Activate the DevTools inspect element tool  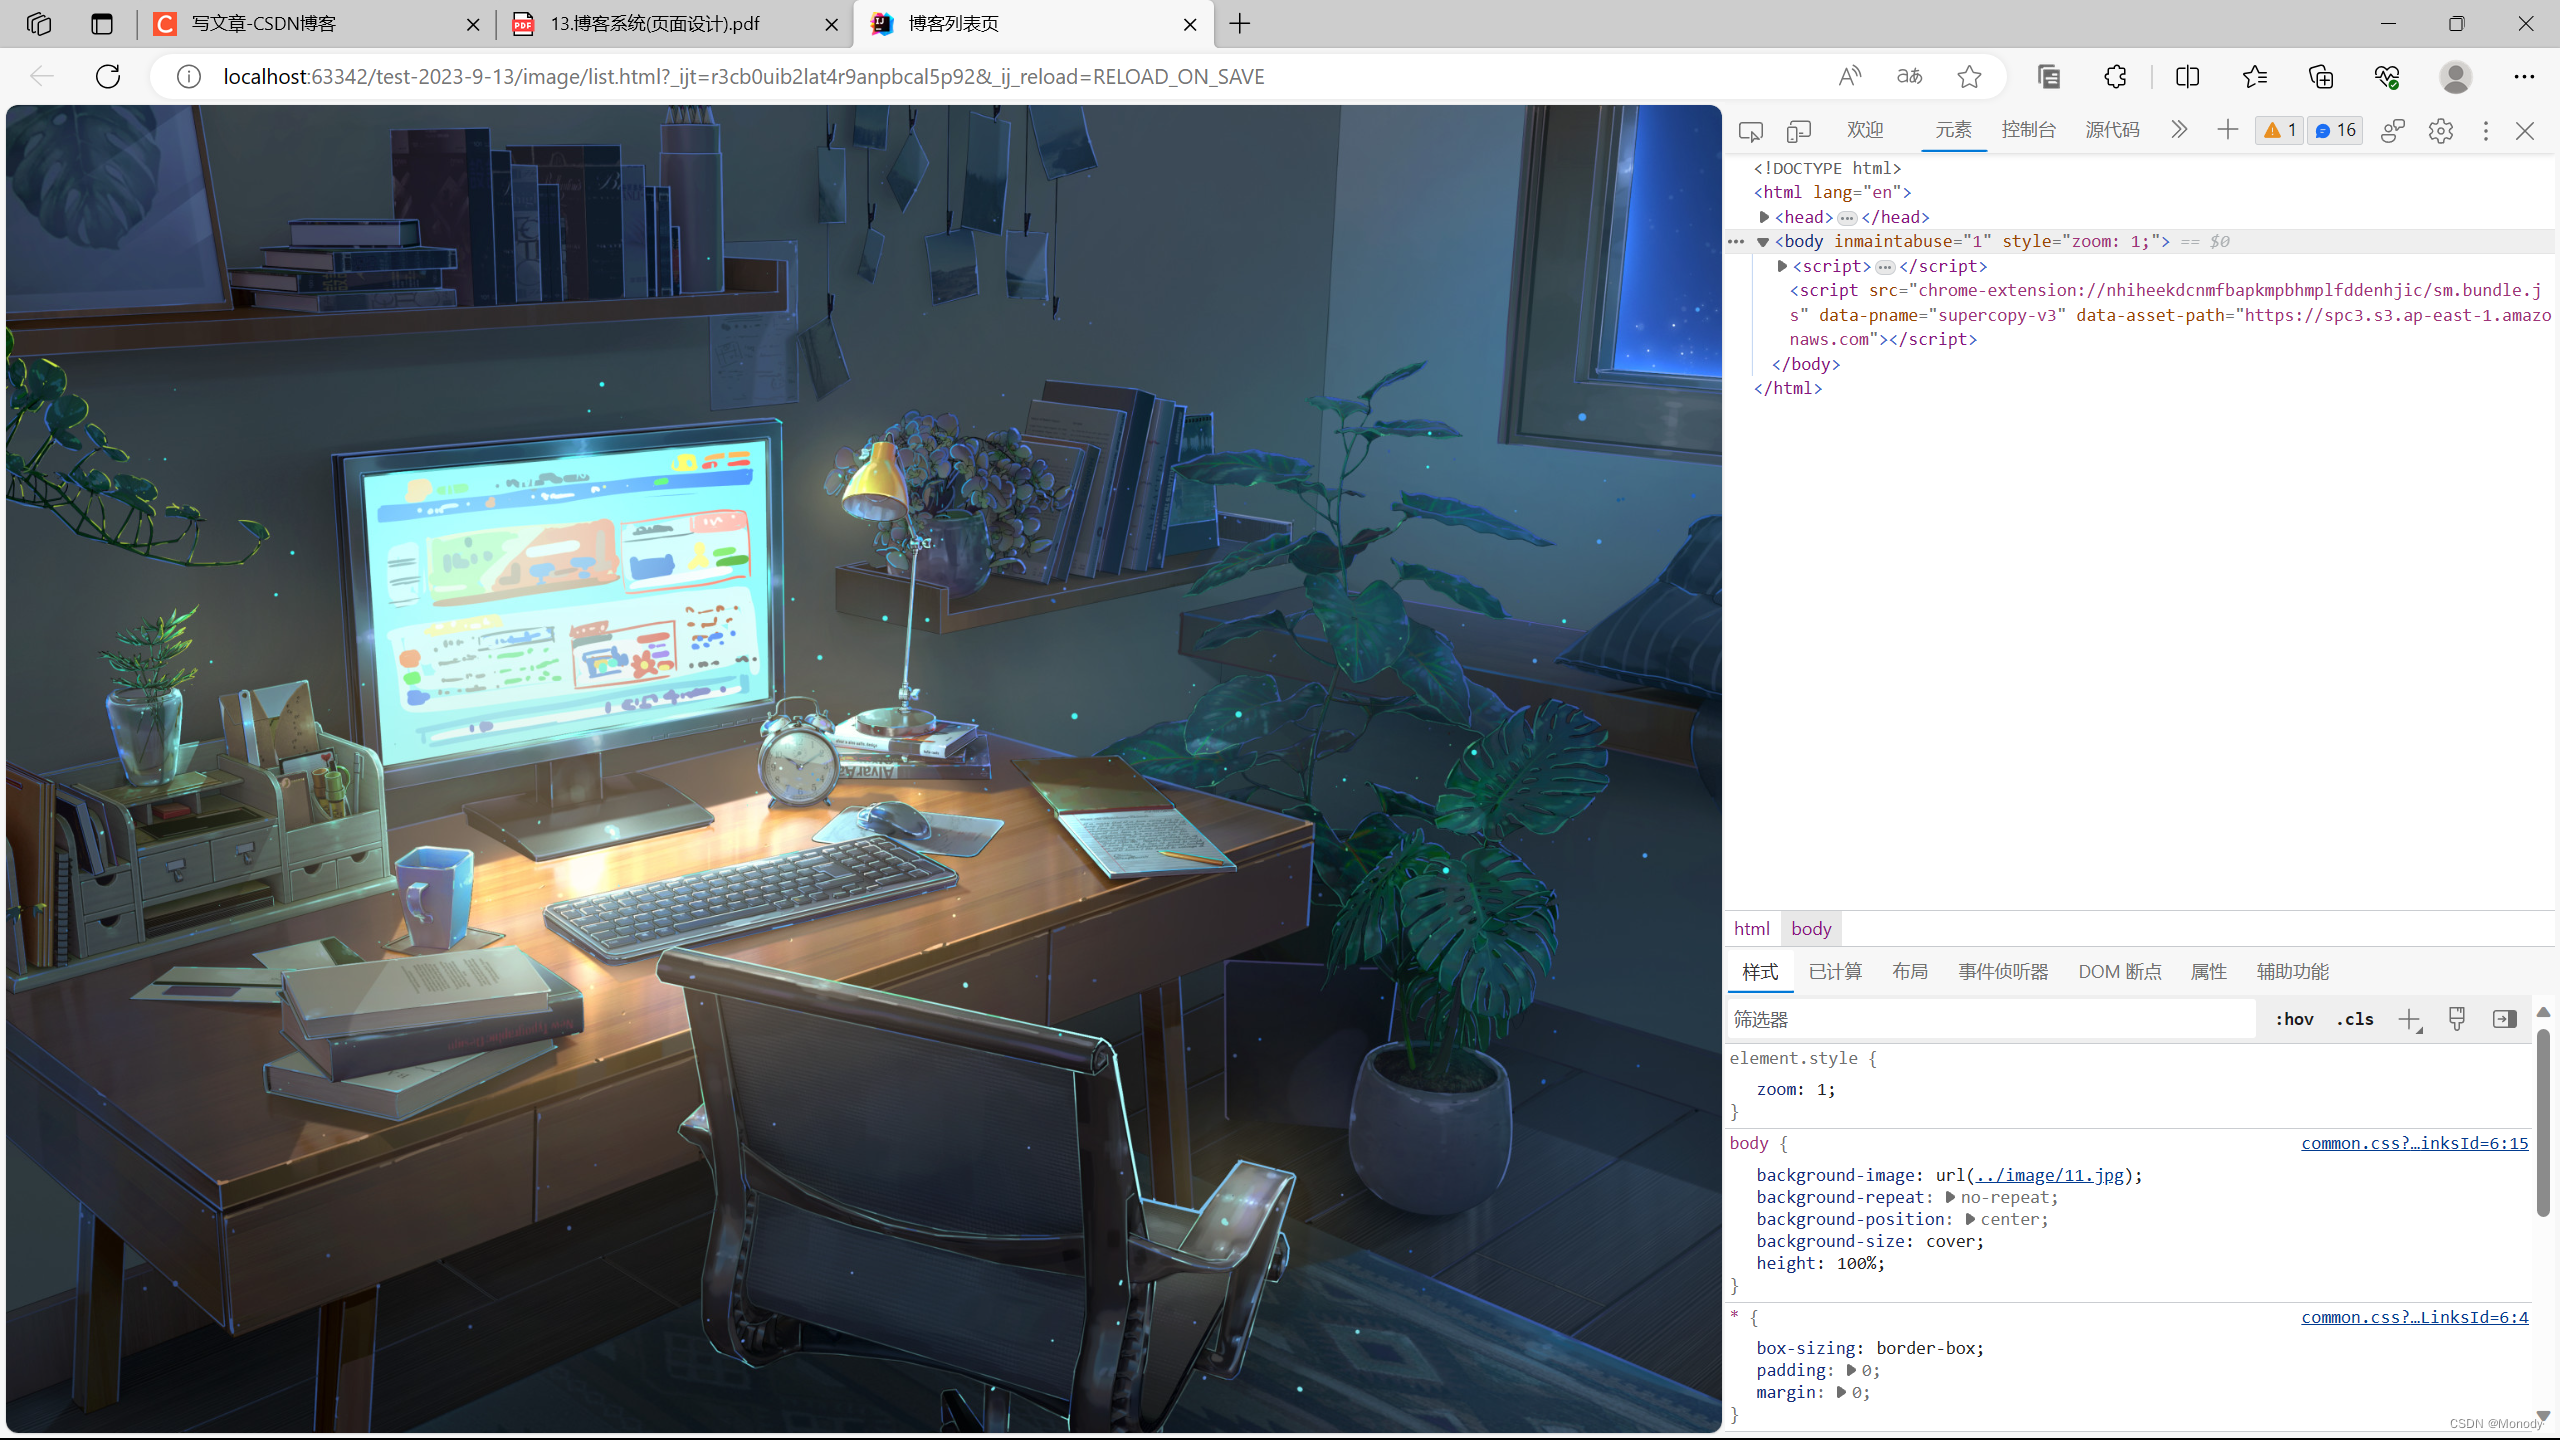(x=1750, y=131)
